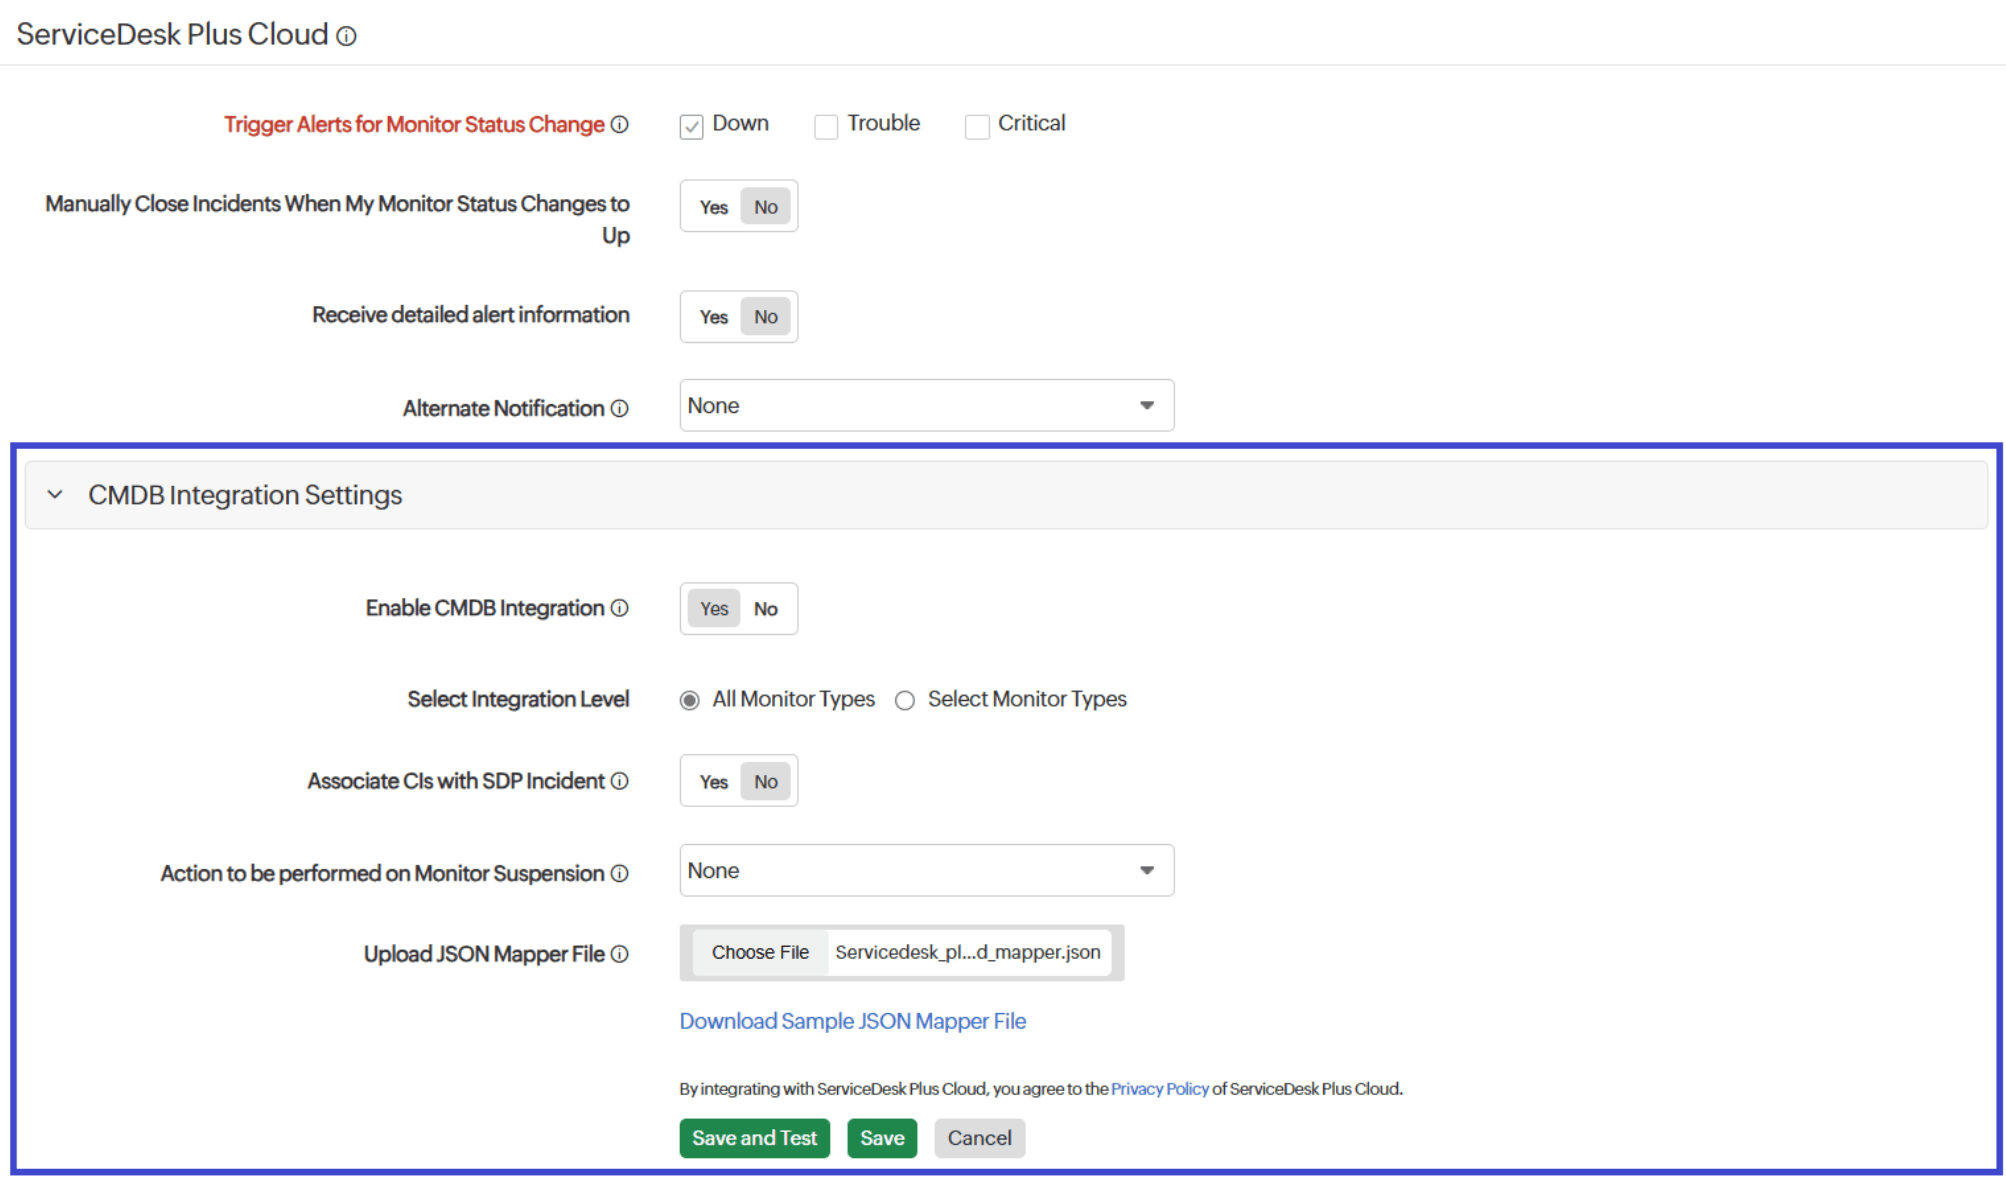Viewport: 2006px width, 1184px height.
Task: Click the Save and Test button
Action: click(754, 1138)
